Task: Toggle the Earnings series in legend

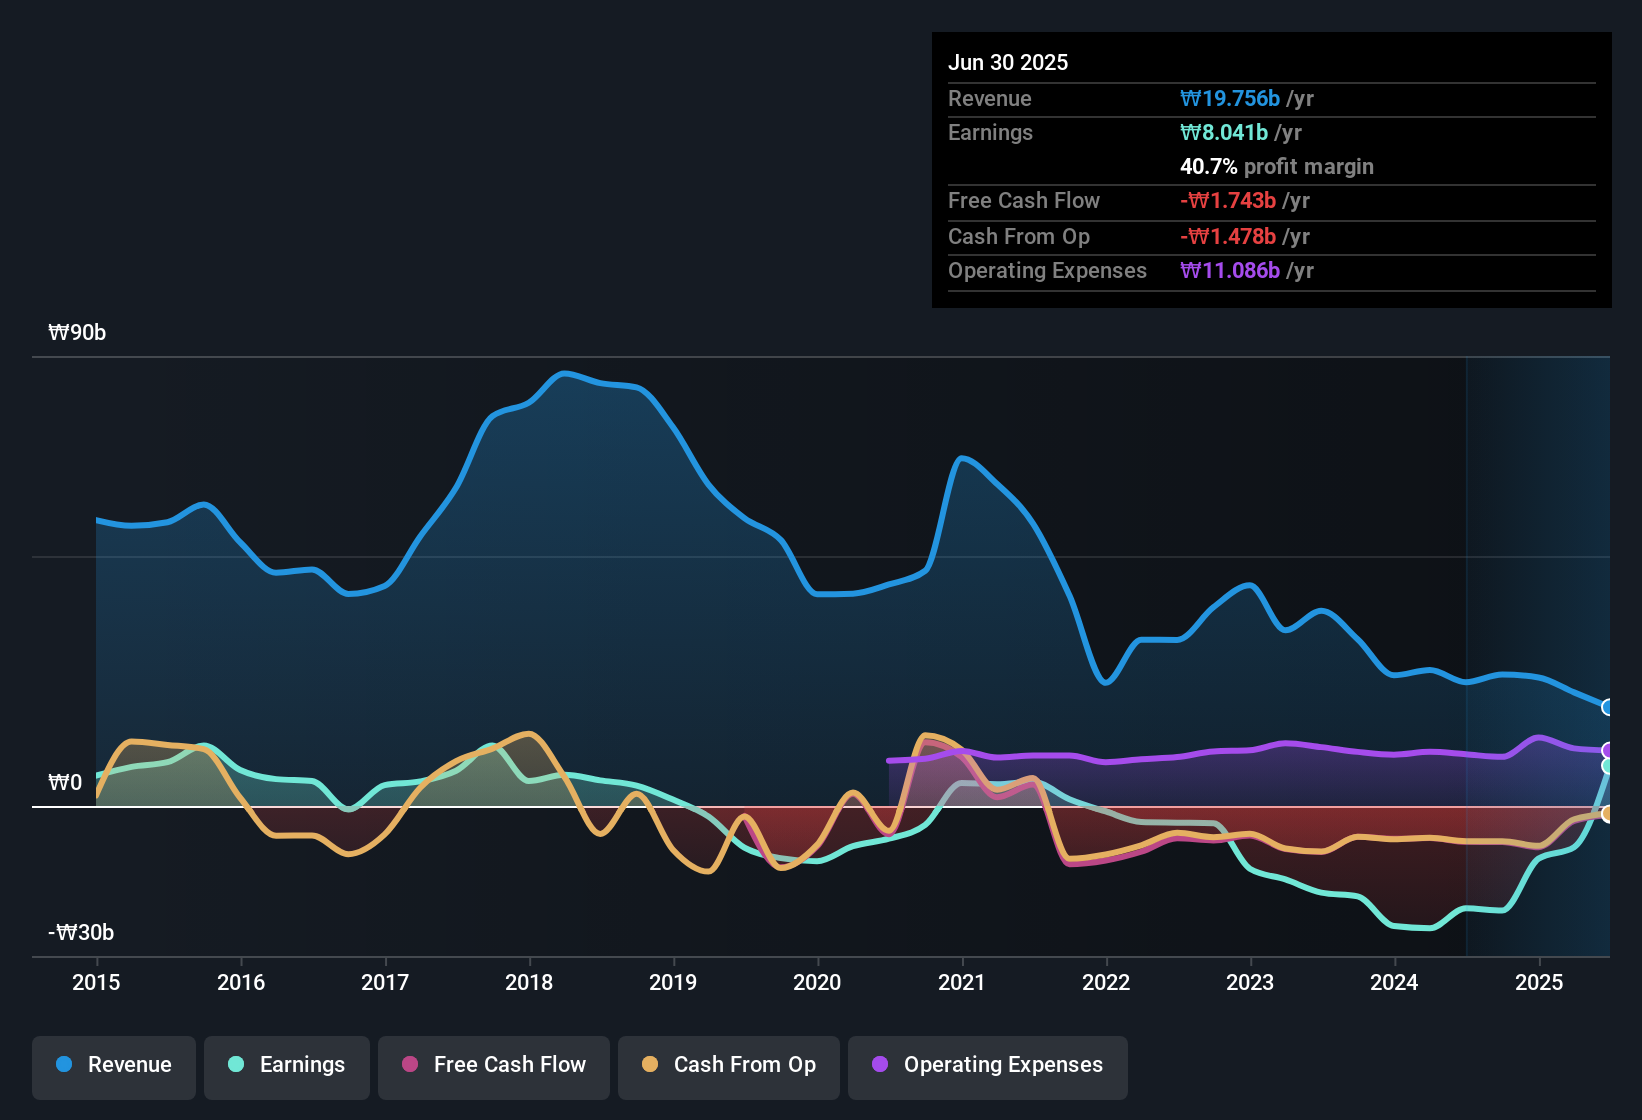Action: pos(287,1065)
